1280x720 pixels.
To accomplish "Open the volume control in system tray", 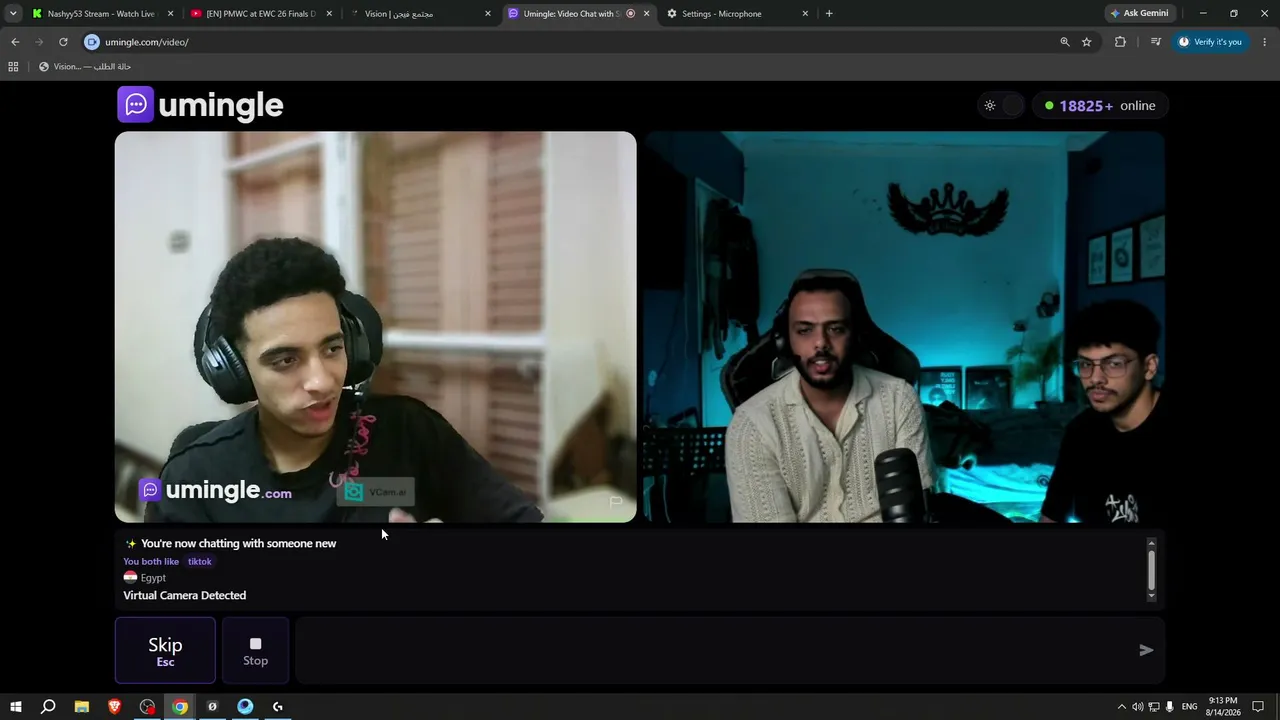I will (x=1137, y=707).
